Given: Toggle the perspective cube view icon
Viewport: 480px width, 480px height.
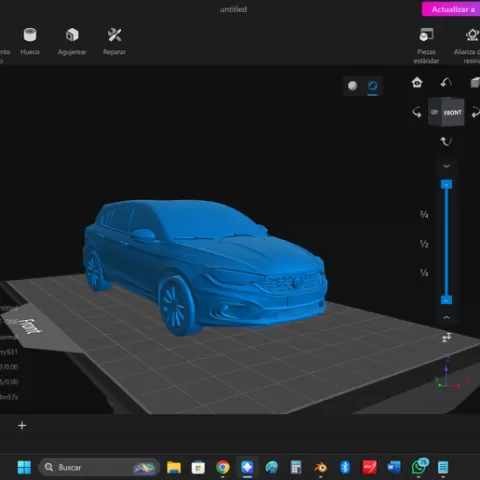Looking at the screenshot, I should [475, 82].
